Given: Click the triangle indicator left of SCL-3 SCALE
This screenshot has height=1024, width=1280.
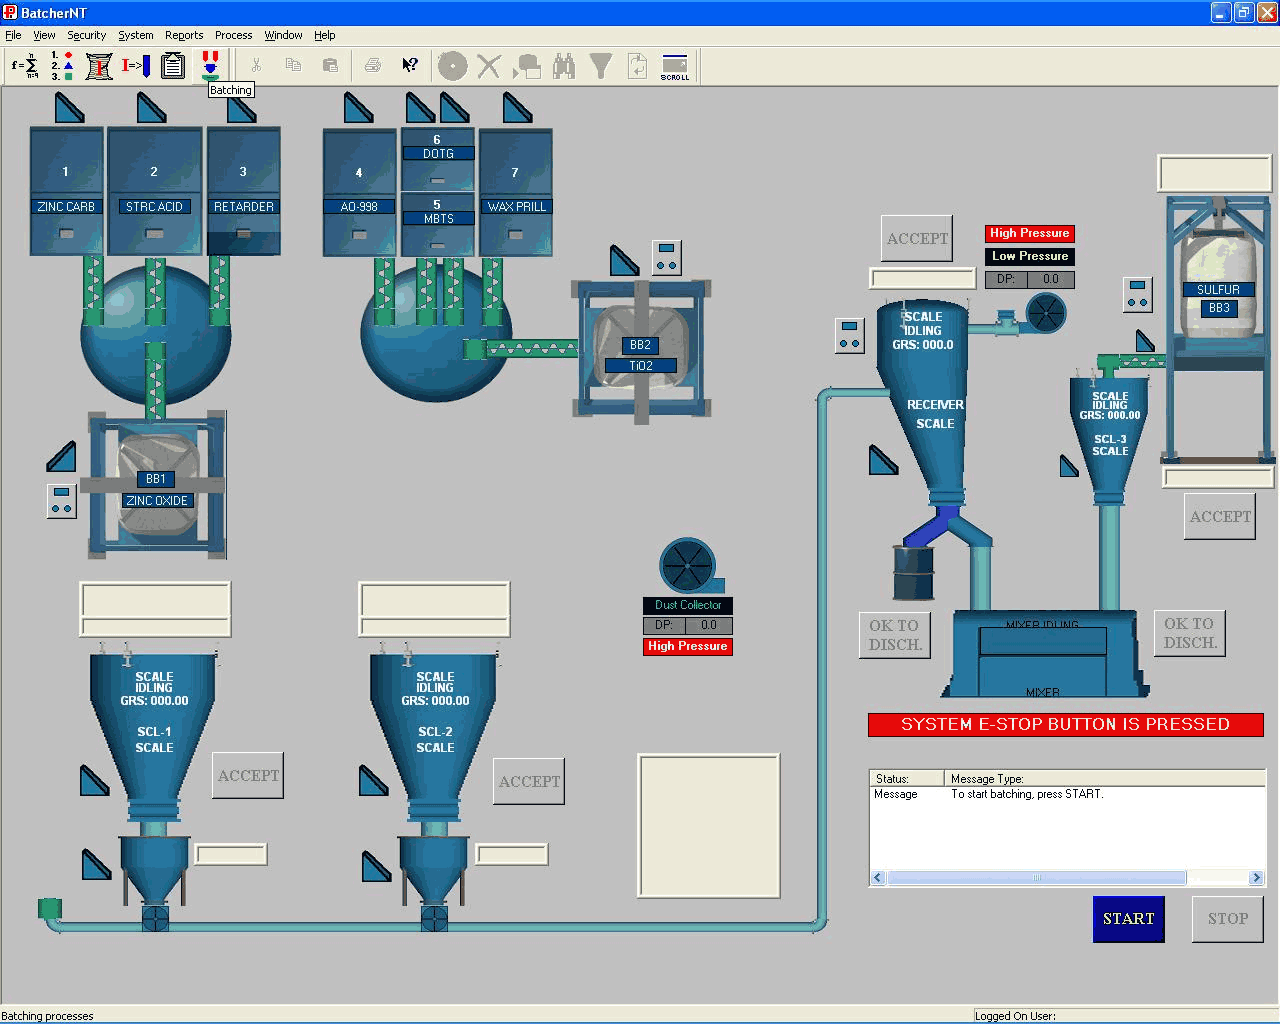Looking at the screenshot, I should tap(1069, 466).
